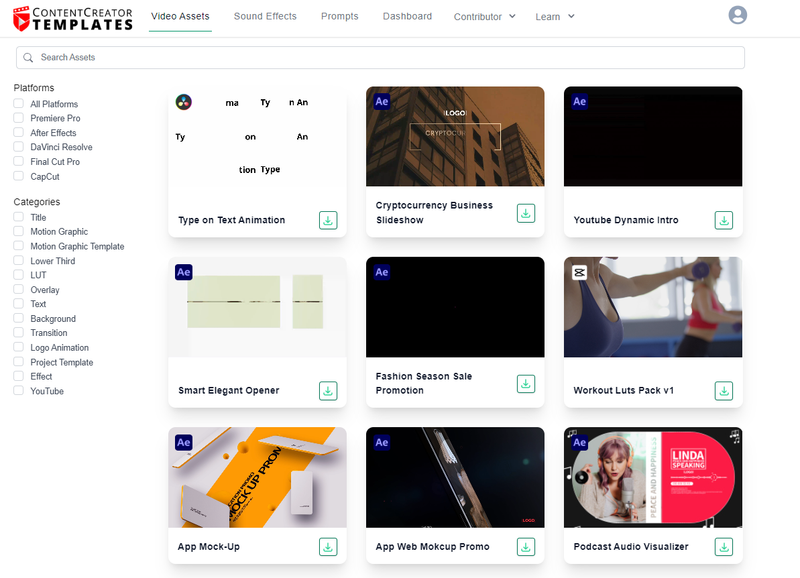The height and width of the screenshot is (578, 800).
Task: Check the All Platforms filter option
Action: tap(16, 103)
